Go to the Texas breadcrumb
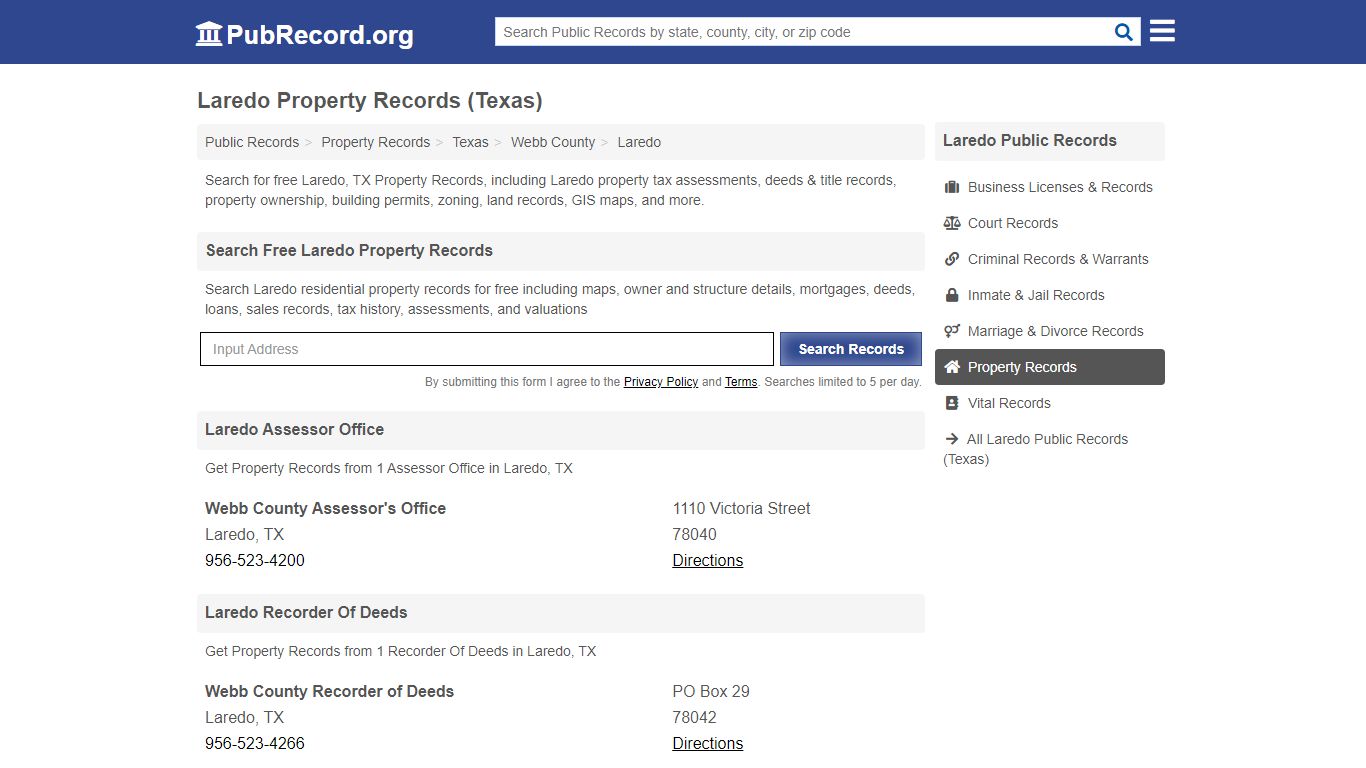 click(x=470, y=142)
